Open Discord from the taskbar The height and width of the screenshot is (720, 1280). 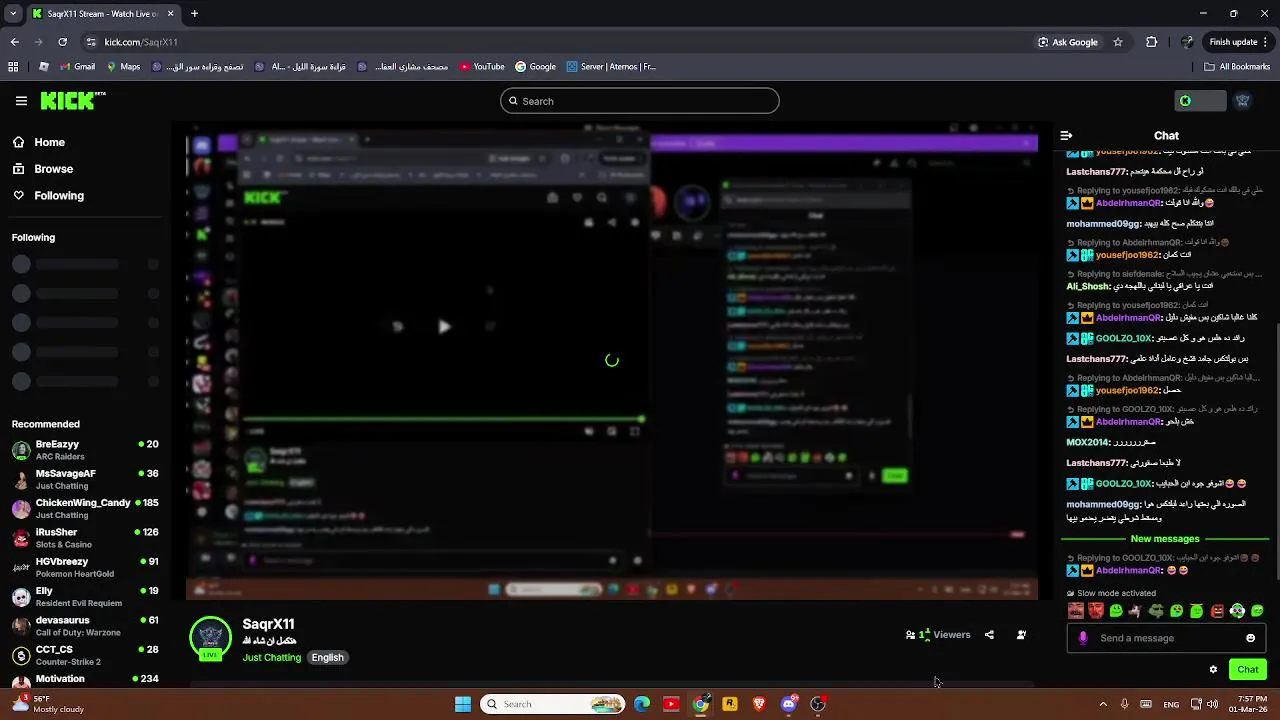pyautogui.click(x=788, y=704)
